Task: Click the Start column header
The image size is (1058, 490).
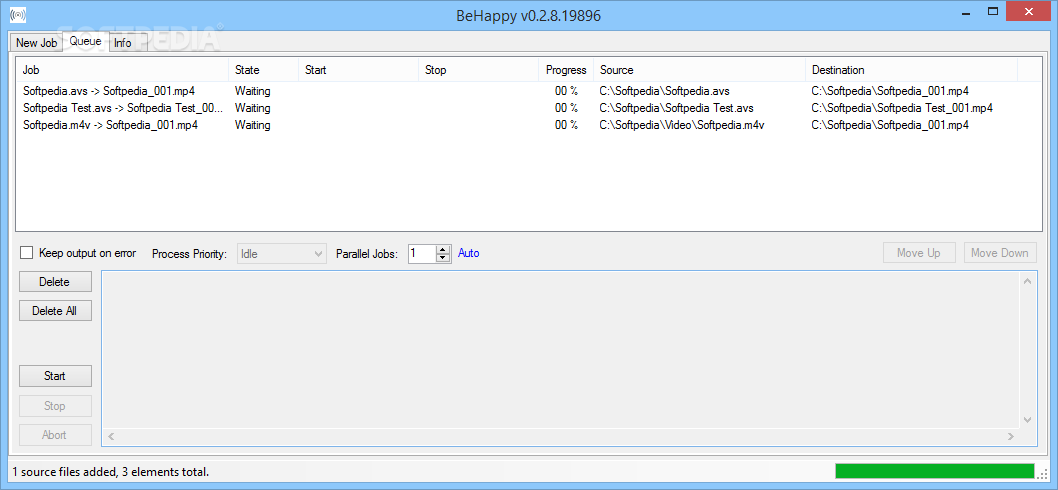Action: 358,70
